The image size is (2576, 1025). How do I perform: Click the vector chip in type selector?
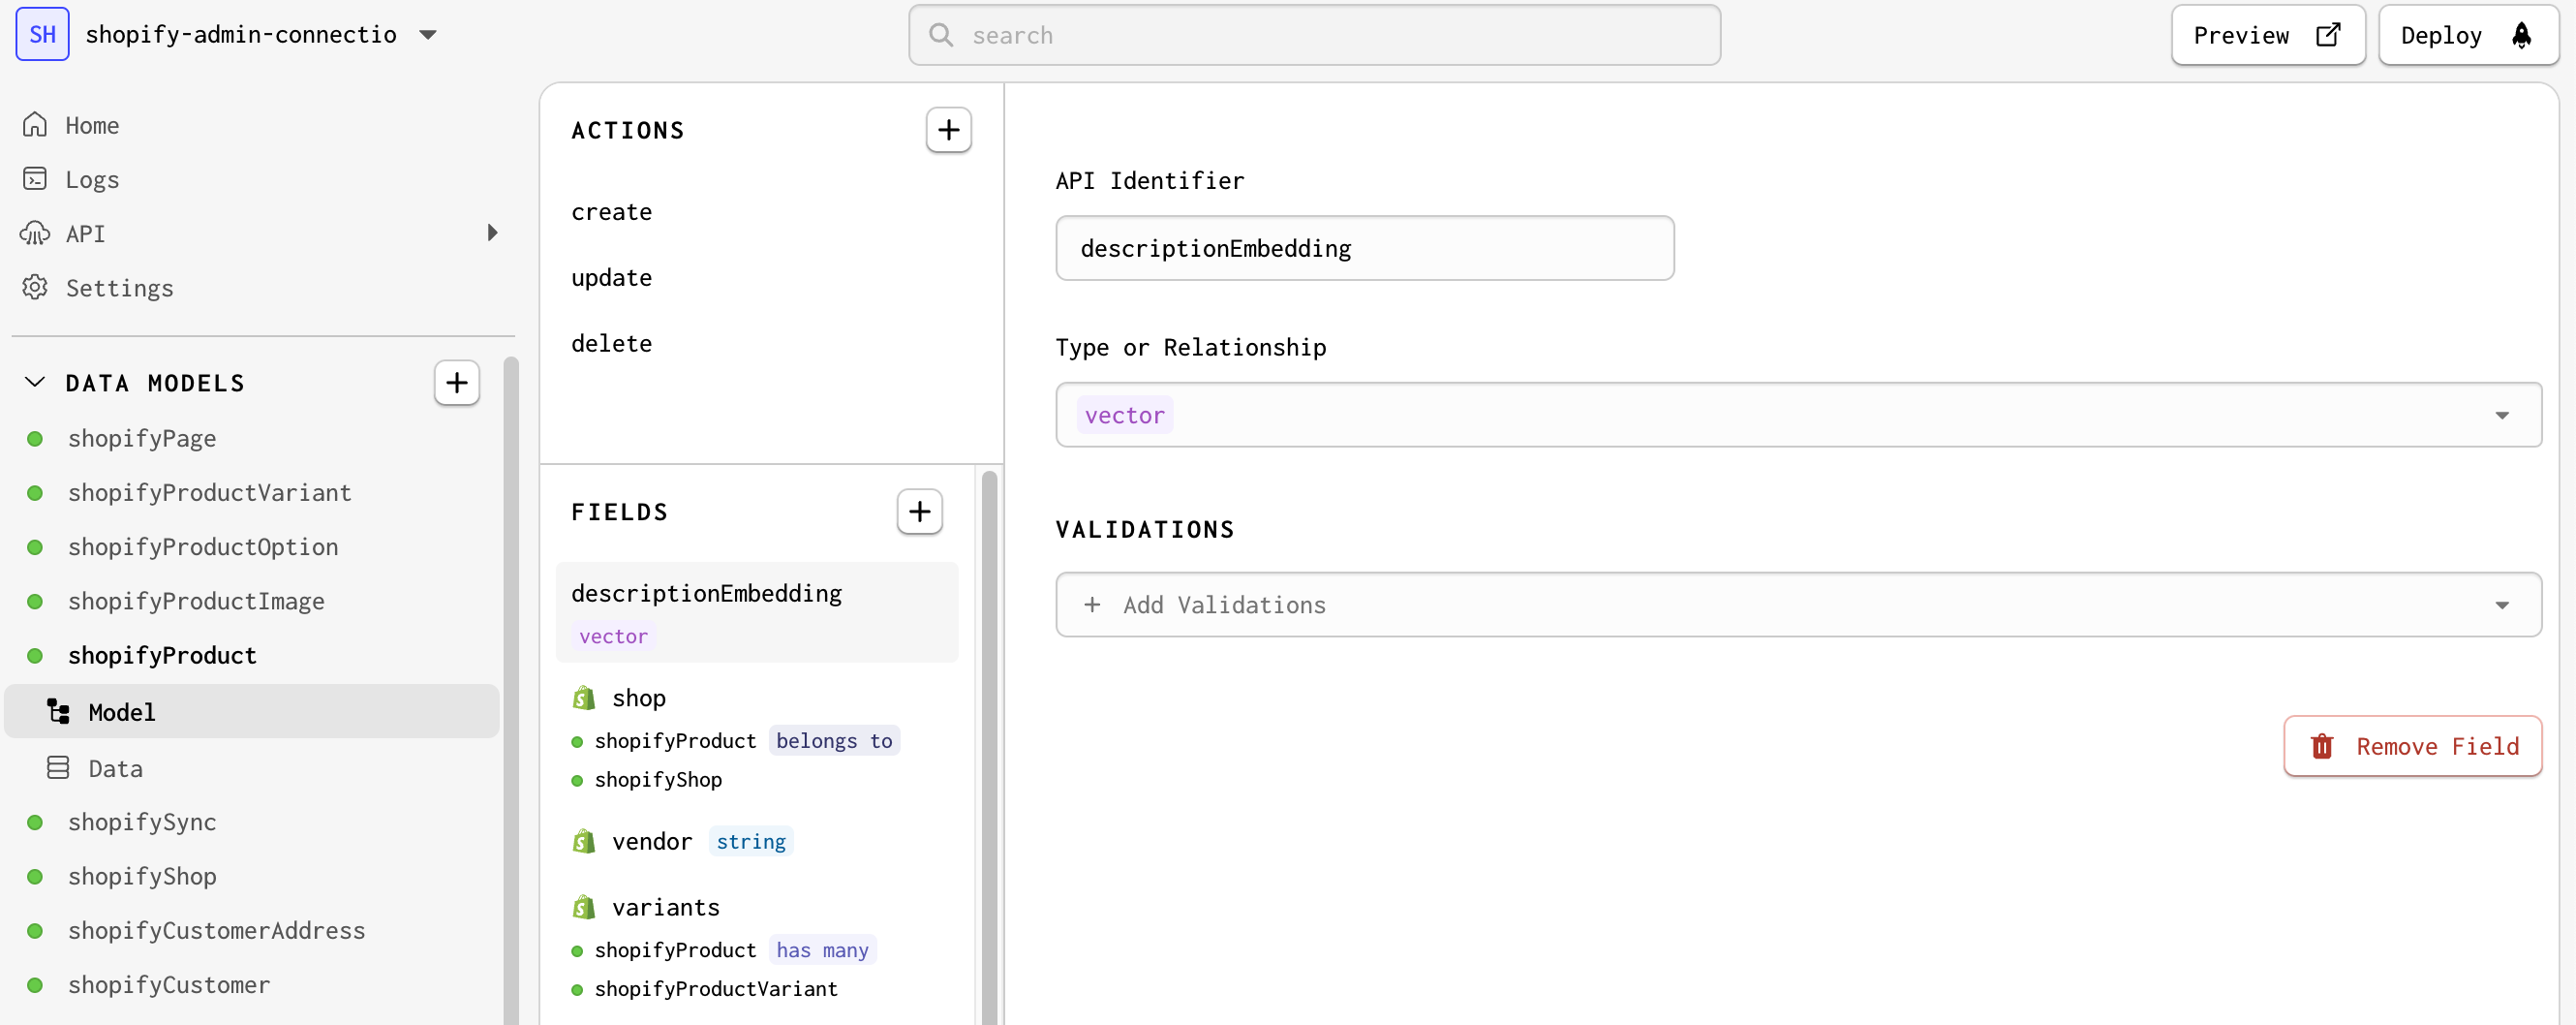click(x=1124, y=415)
